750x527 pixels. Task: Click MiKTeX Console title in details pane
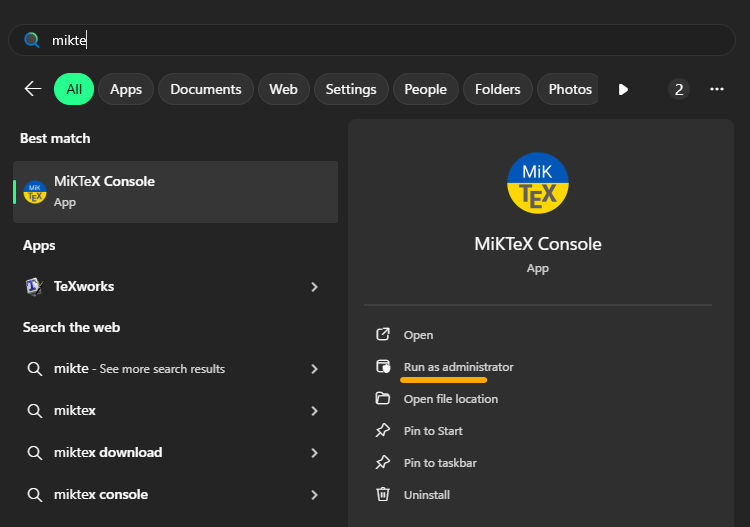coord(538,244)
